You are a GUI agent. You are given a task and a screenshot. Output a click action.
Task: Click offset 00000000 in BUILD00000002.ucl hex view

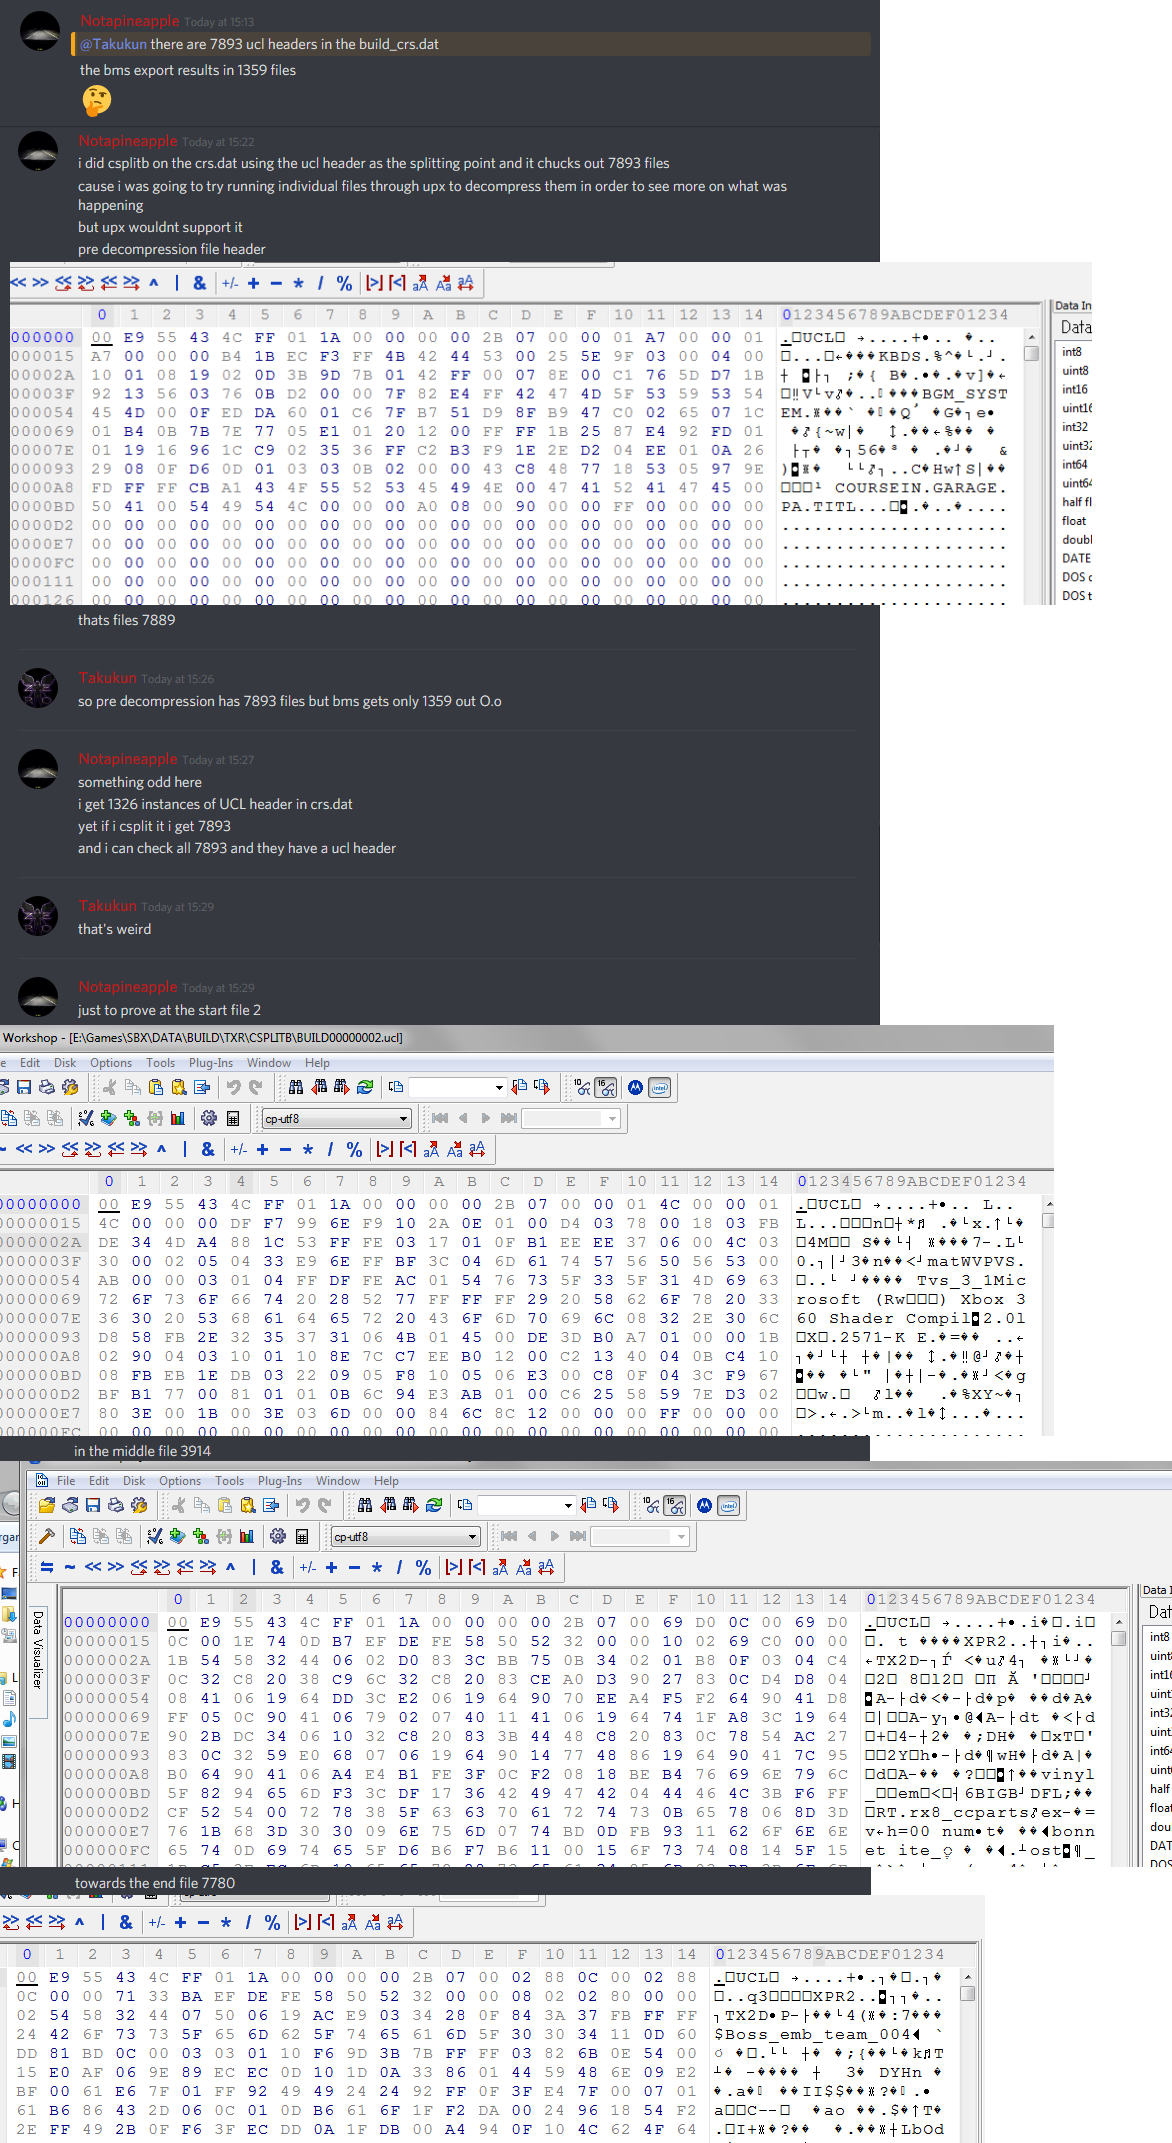(x=40, y=1204)
